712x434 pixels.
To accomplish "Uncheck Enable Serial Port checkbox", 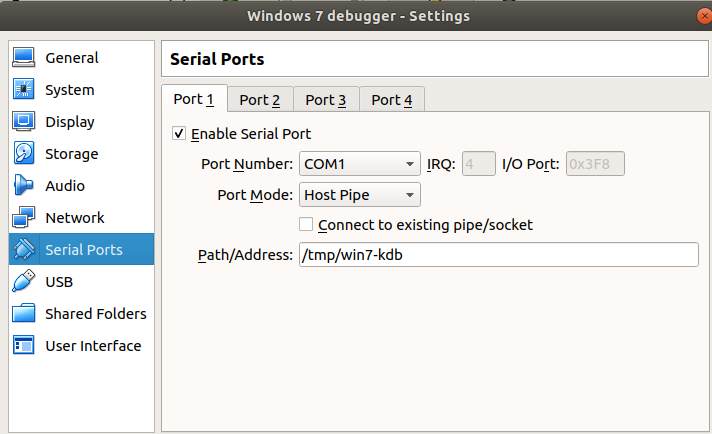I will click(x=179, y=133).
